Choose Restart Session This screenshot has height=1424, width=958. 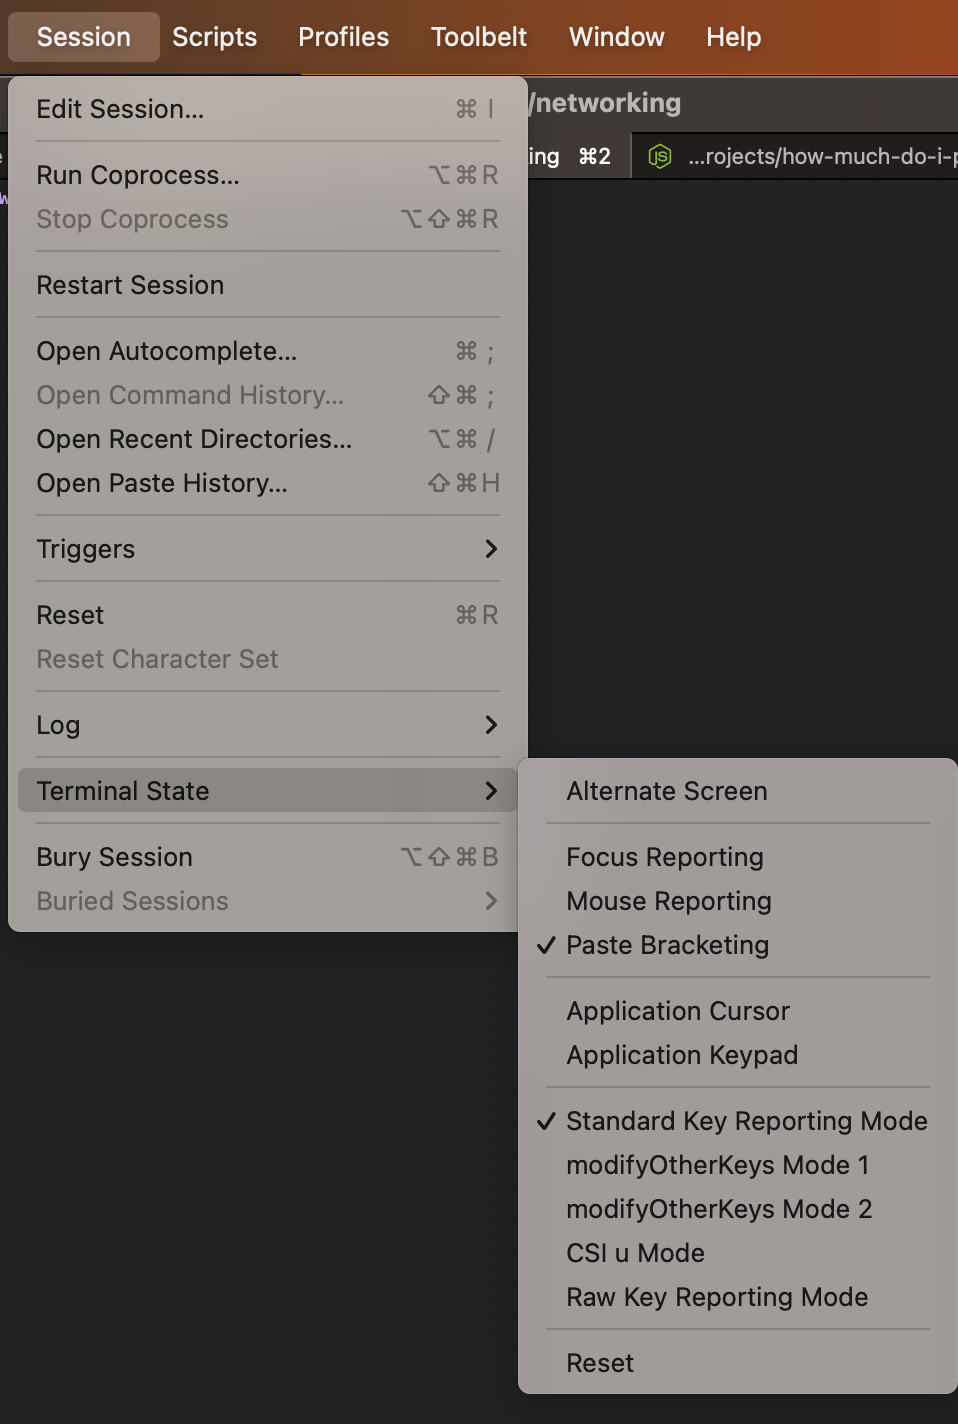(x=268, y=285)
